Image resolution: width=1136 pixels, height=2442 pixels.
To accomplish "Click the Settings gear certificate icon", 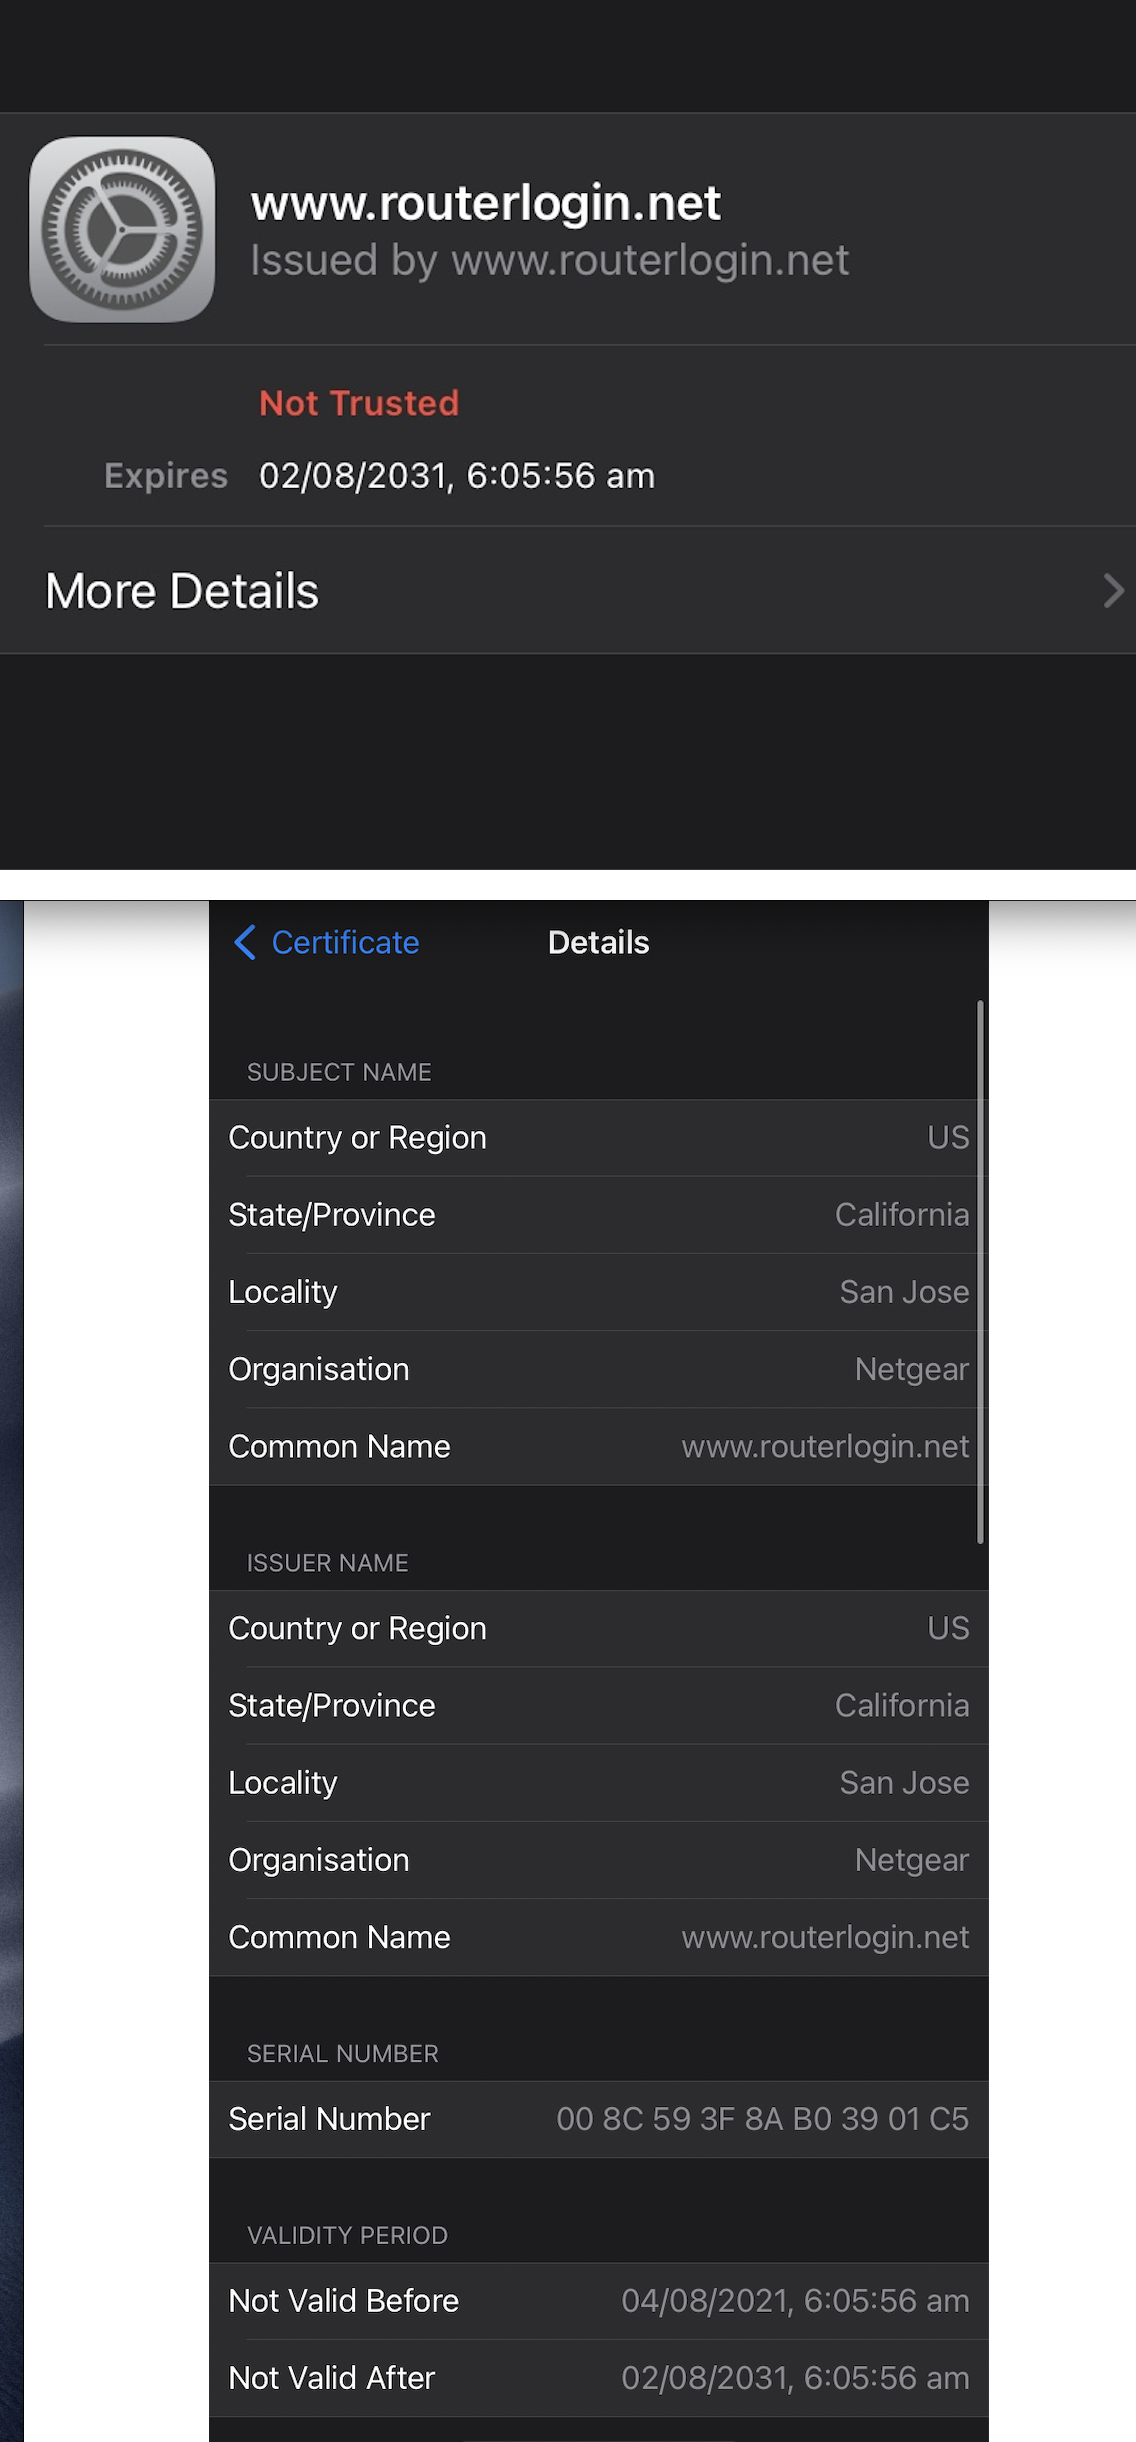I will coord(122,229).
